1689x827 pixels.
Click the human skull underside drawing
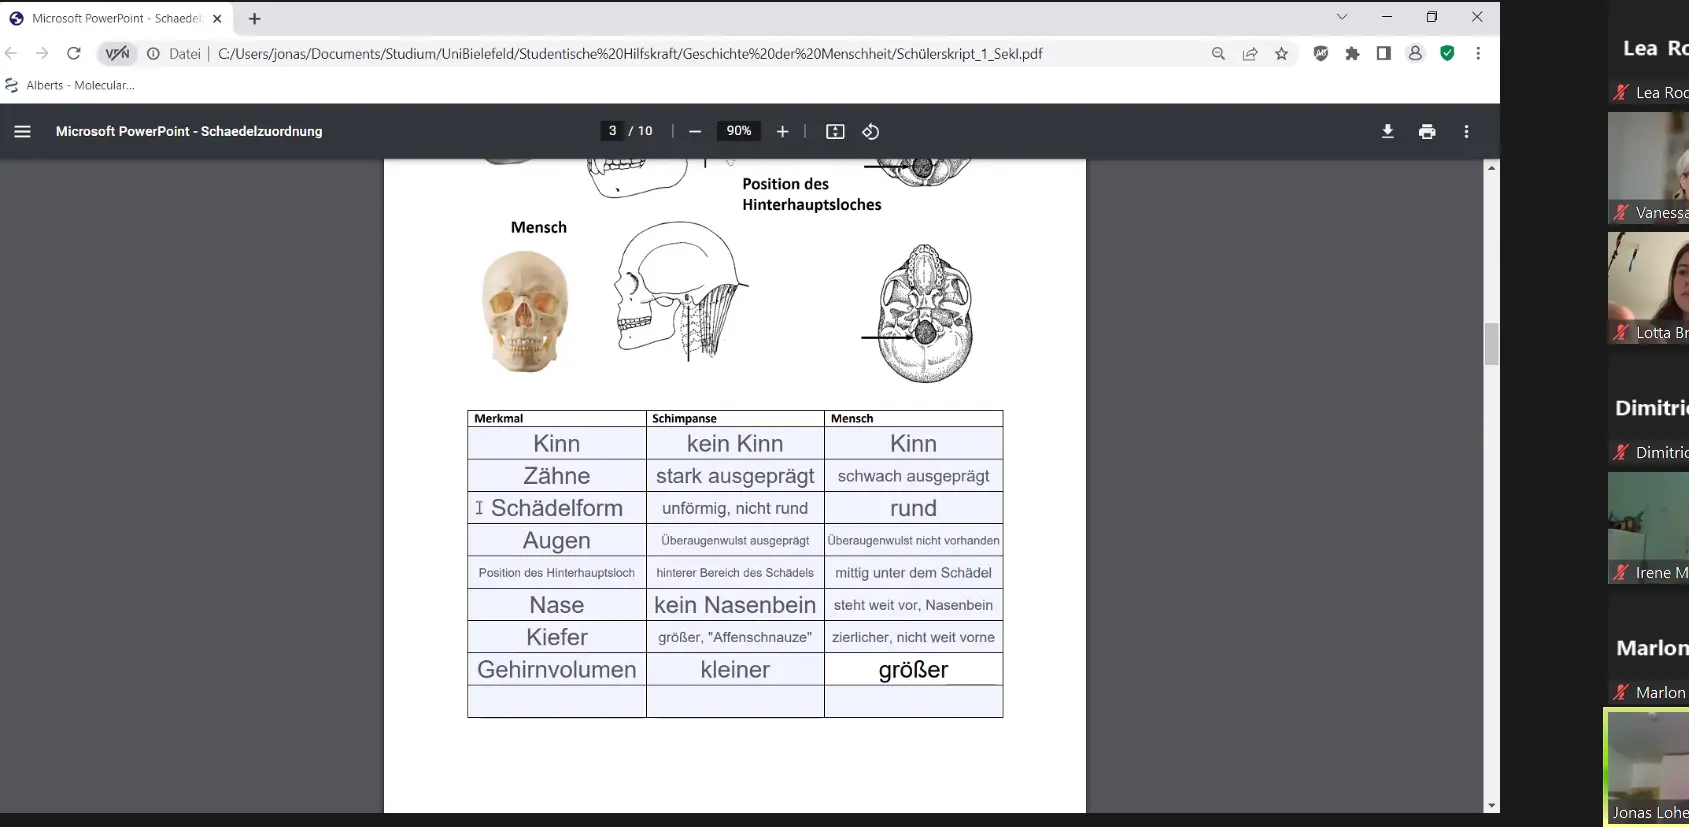pos(924,313)
